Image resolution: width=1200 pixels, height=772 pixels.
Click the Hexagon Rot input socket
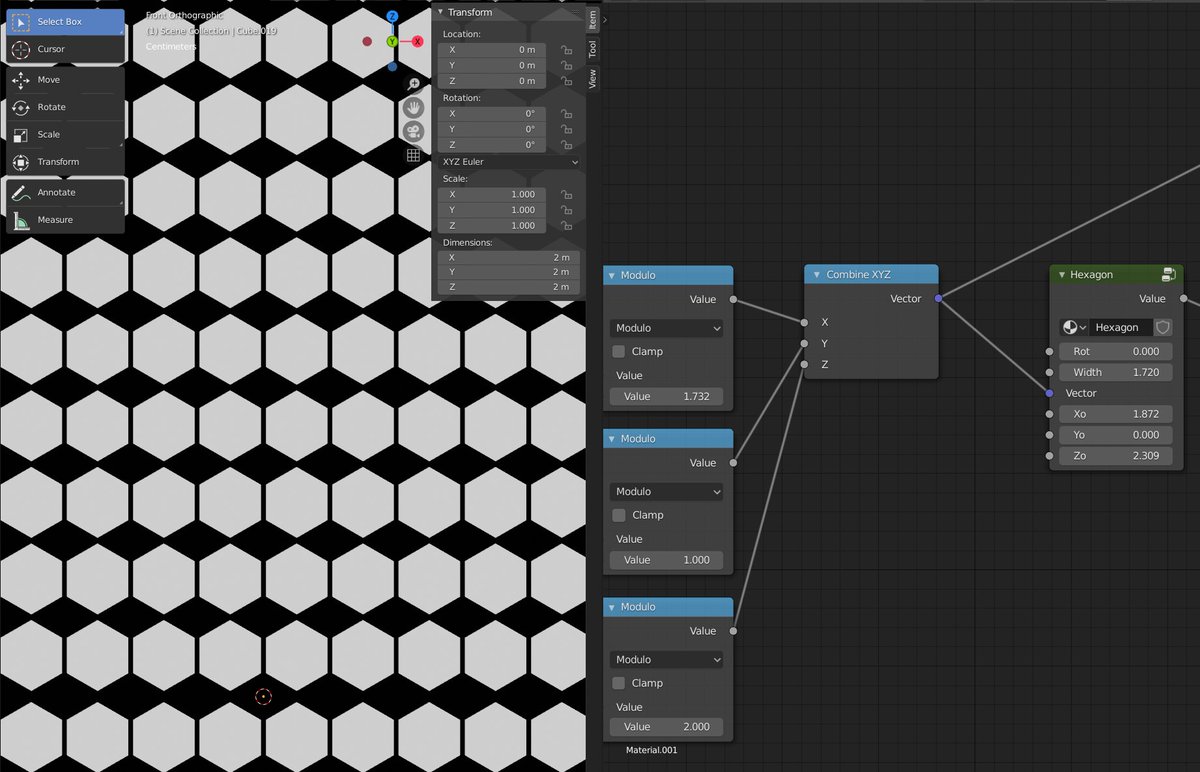(1049, 351)
